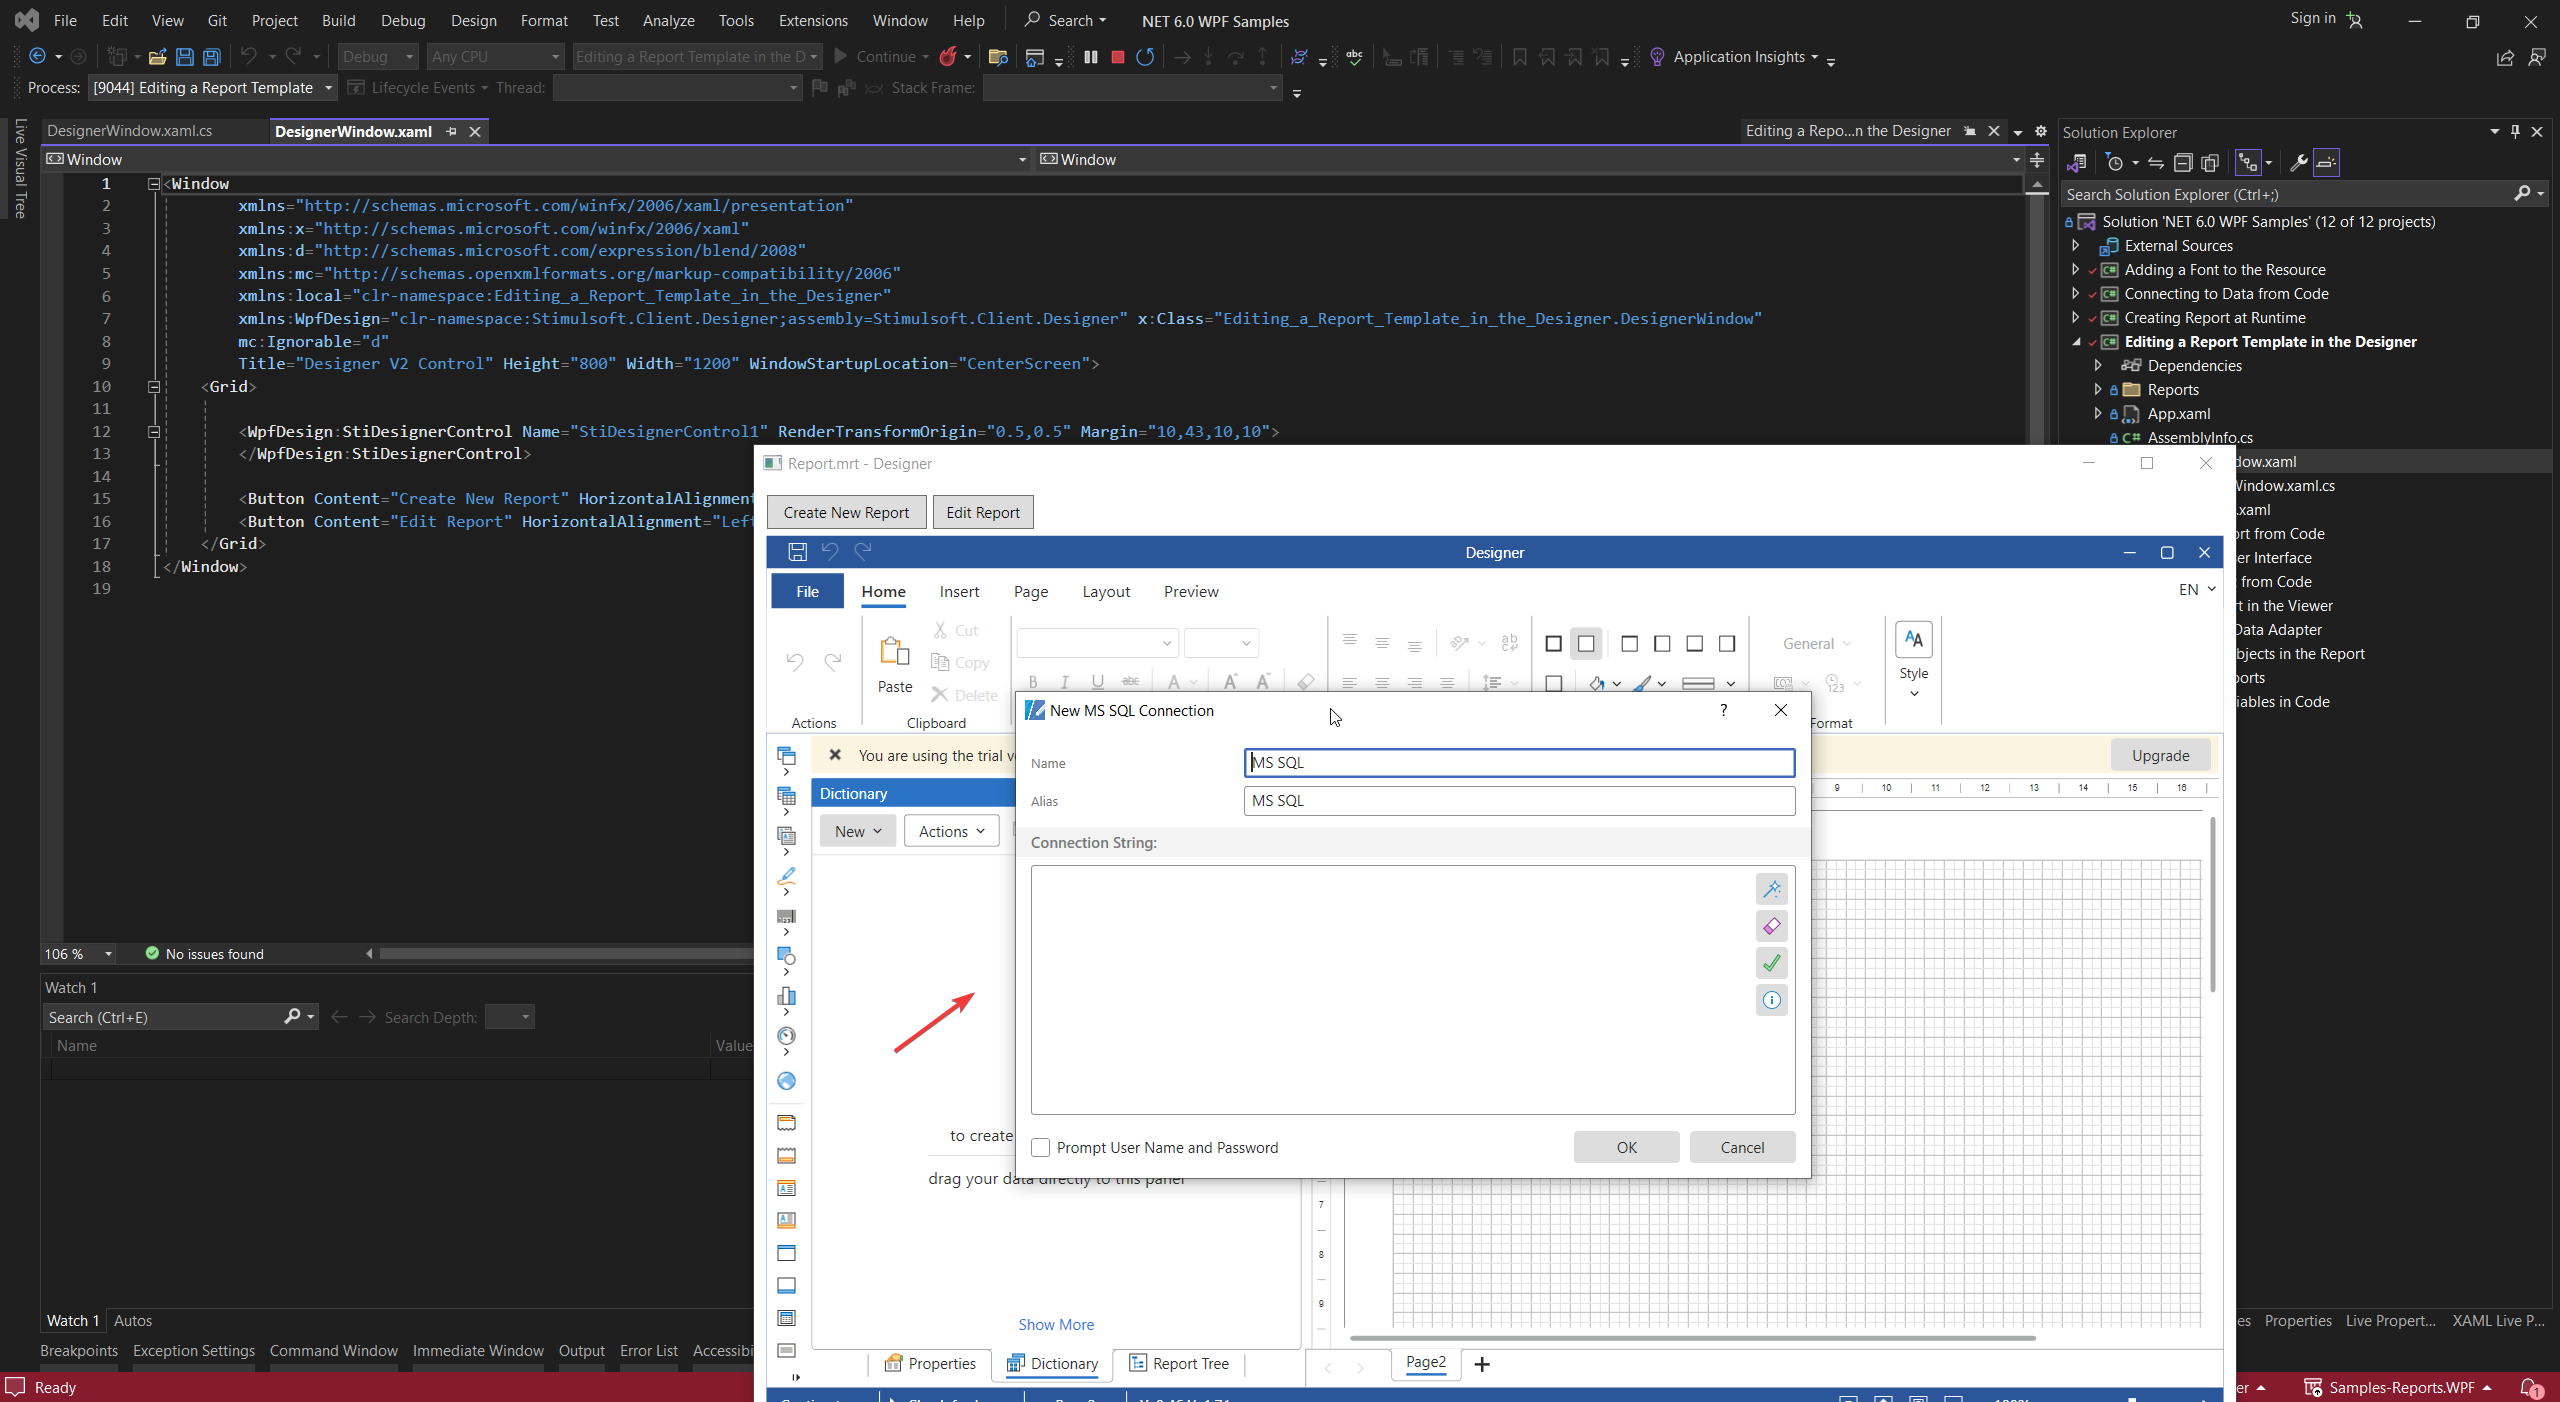Viewport: 2560px width, 1402px height.
Task: Click the Name field containing MS SQL
Action: point(1519,763)
